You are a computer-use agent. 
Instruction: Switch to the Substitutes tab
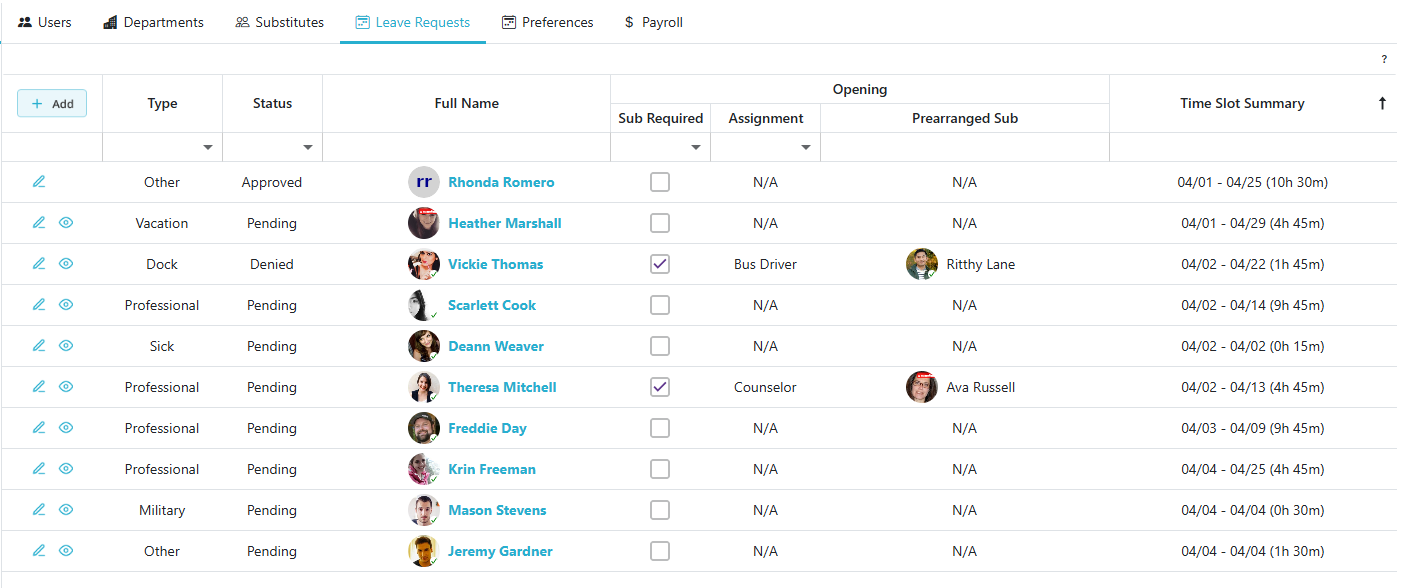pos(280,22)
